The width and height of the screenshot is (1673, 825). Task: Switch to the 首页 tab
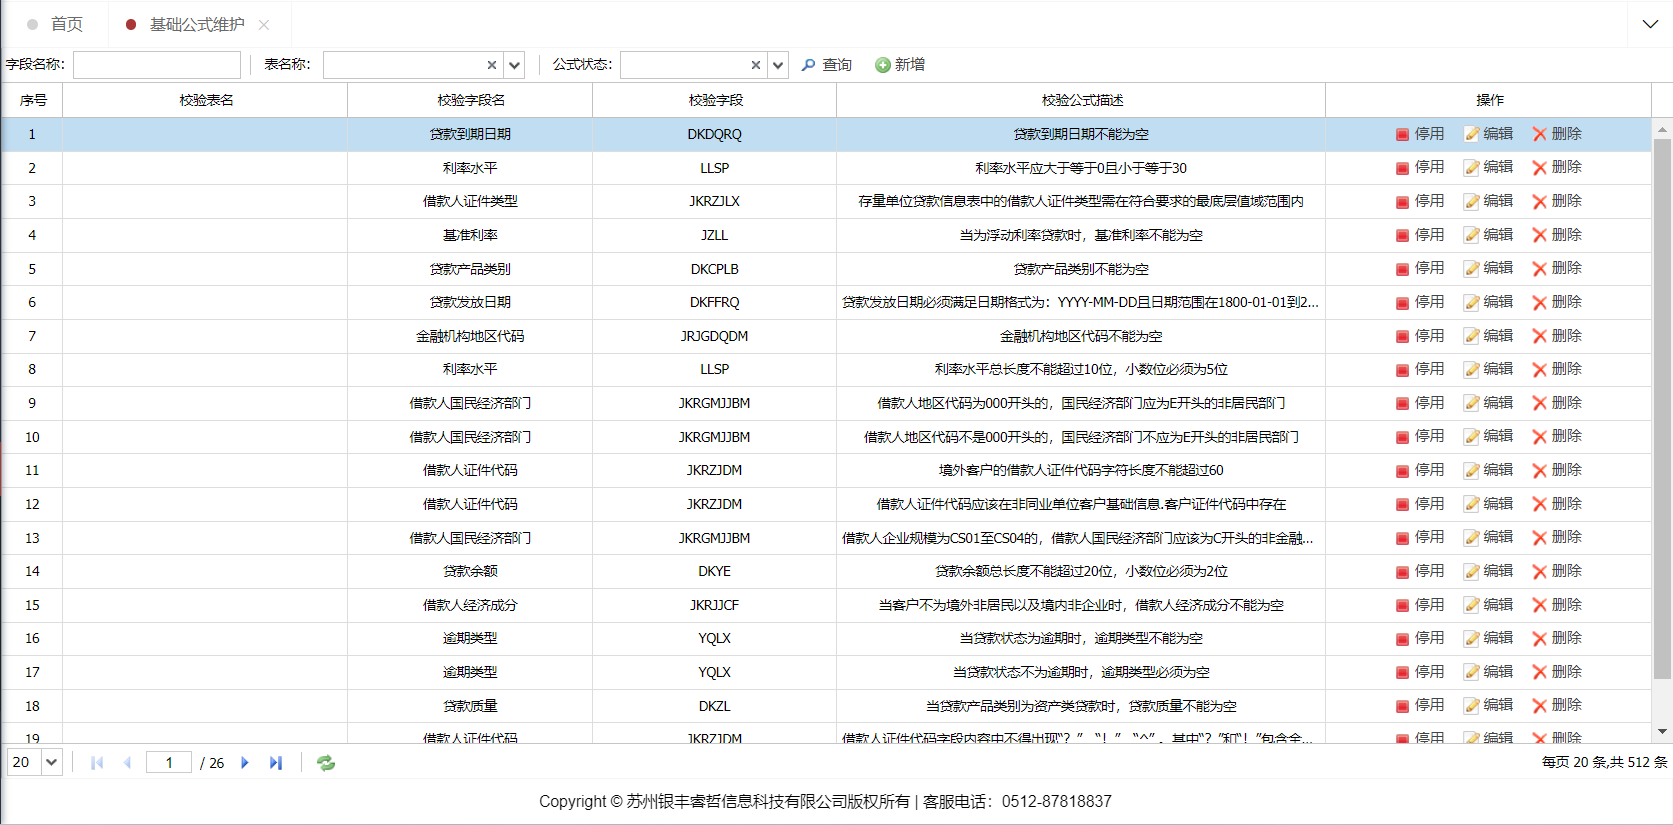tap(66, 24)
